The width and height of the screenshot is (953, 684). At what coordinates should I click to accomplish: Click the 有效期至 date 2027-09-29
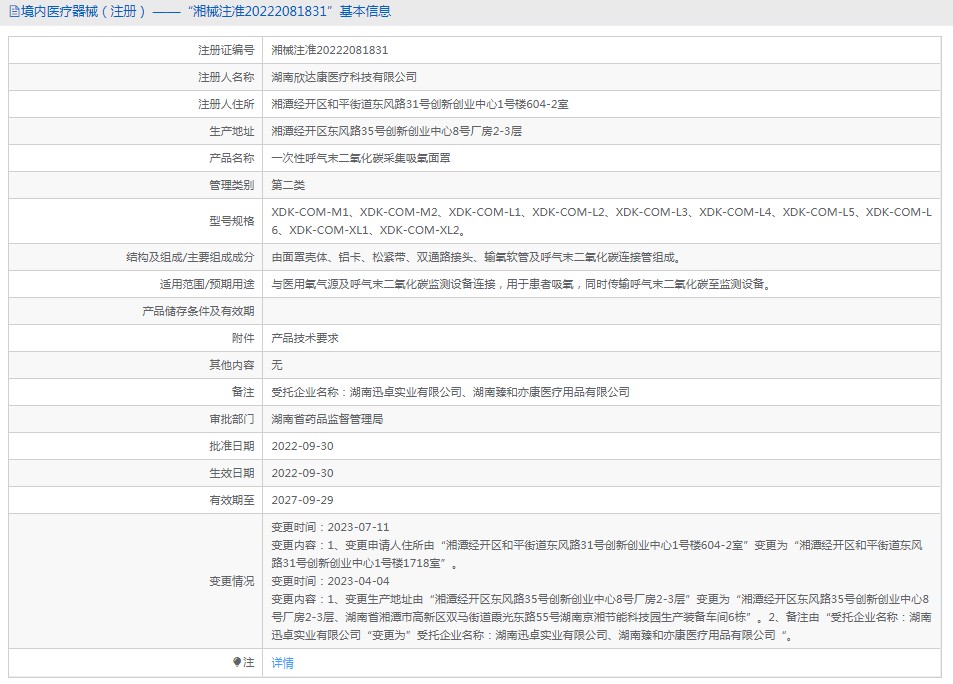302,500
